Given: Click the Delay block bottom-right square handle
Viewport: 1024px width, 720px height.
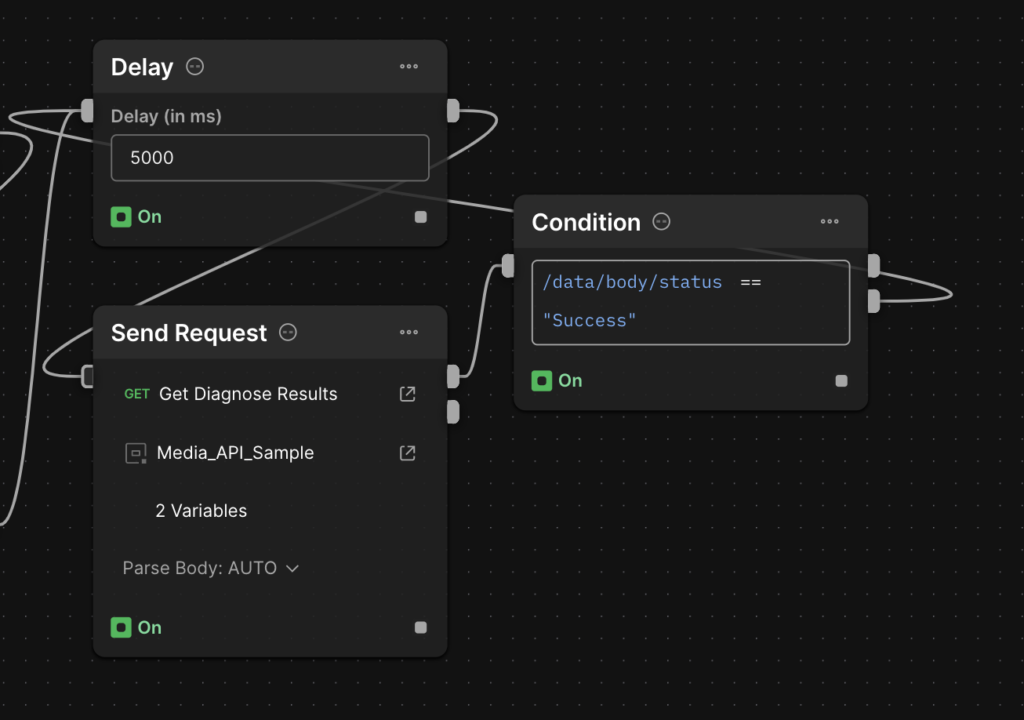Looking at the screenshot, I should point(421,217).
